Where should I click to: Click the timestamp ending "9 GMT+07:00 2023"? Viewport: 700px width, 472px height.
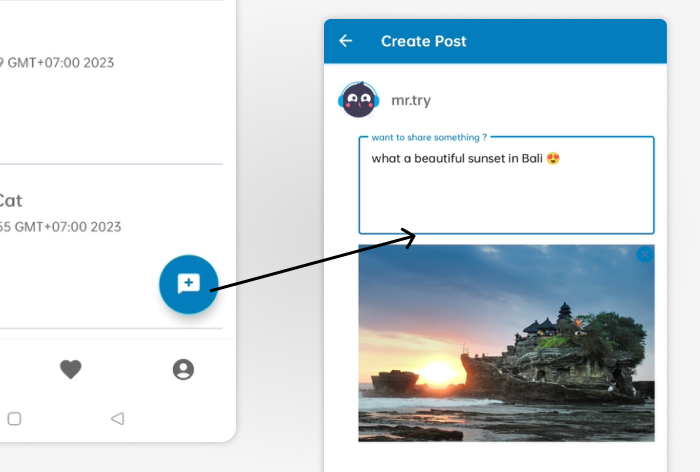point(57,63)
